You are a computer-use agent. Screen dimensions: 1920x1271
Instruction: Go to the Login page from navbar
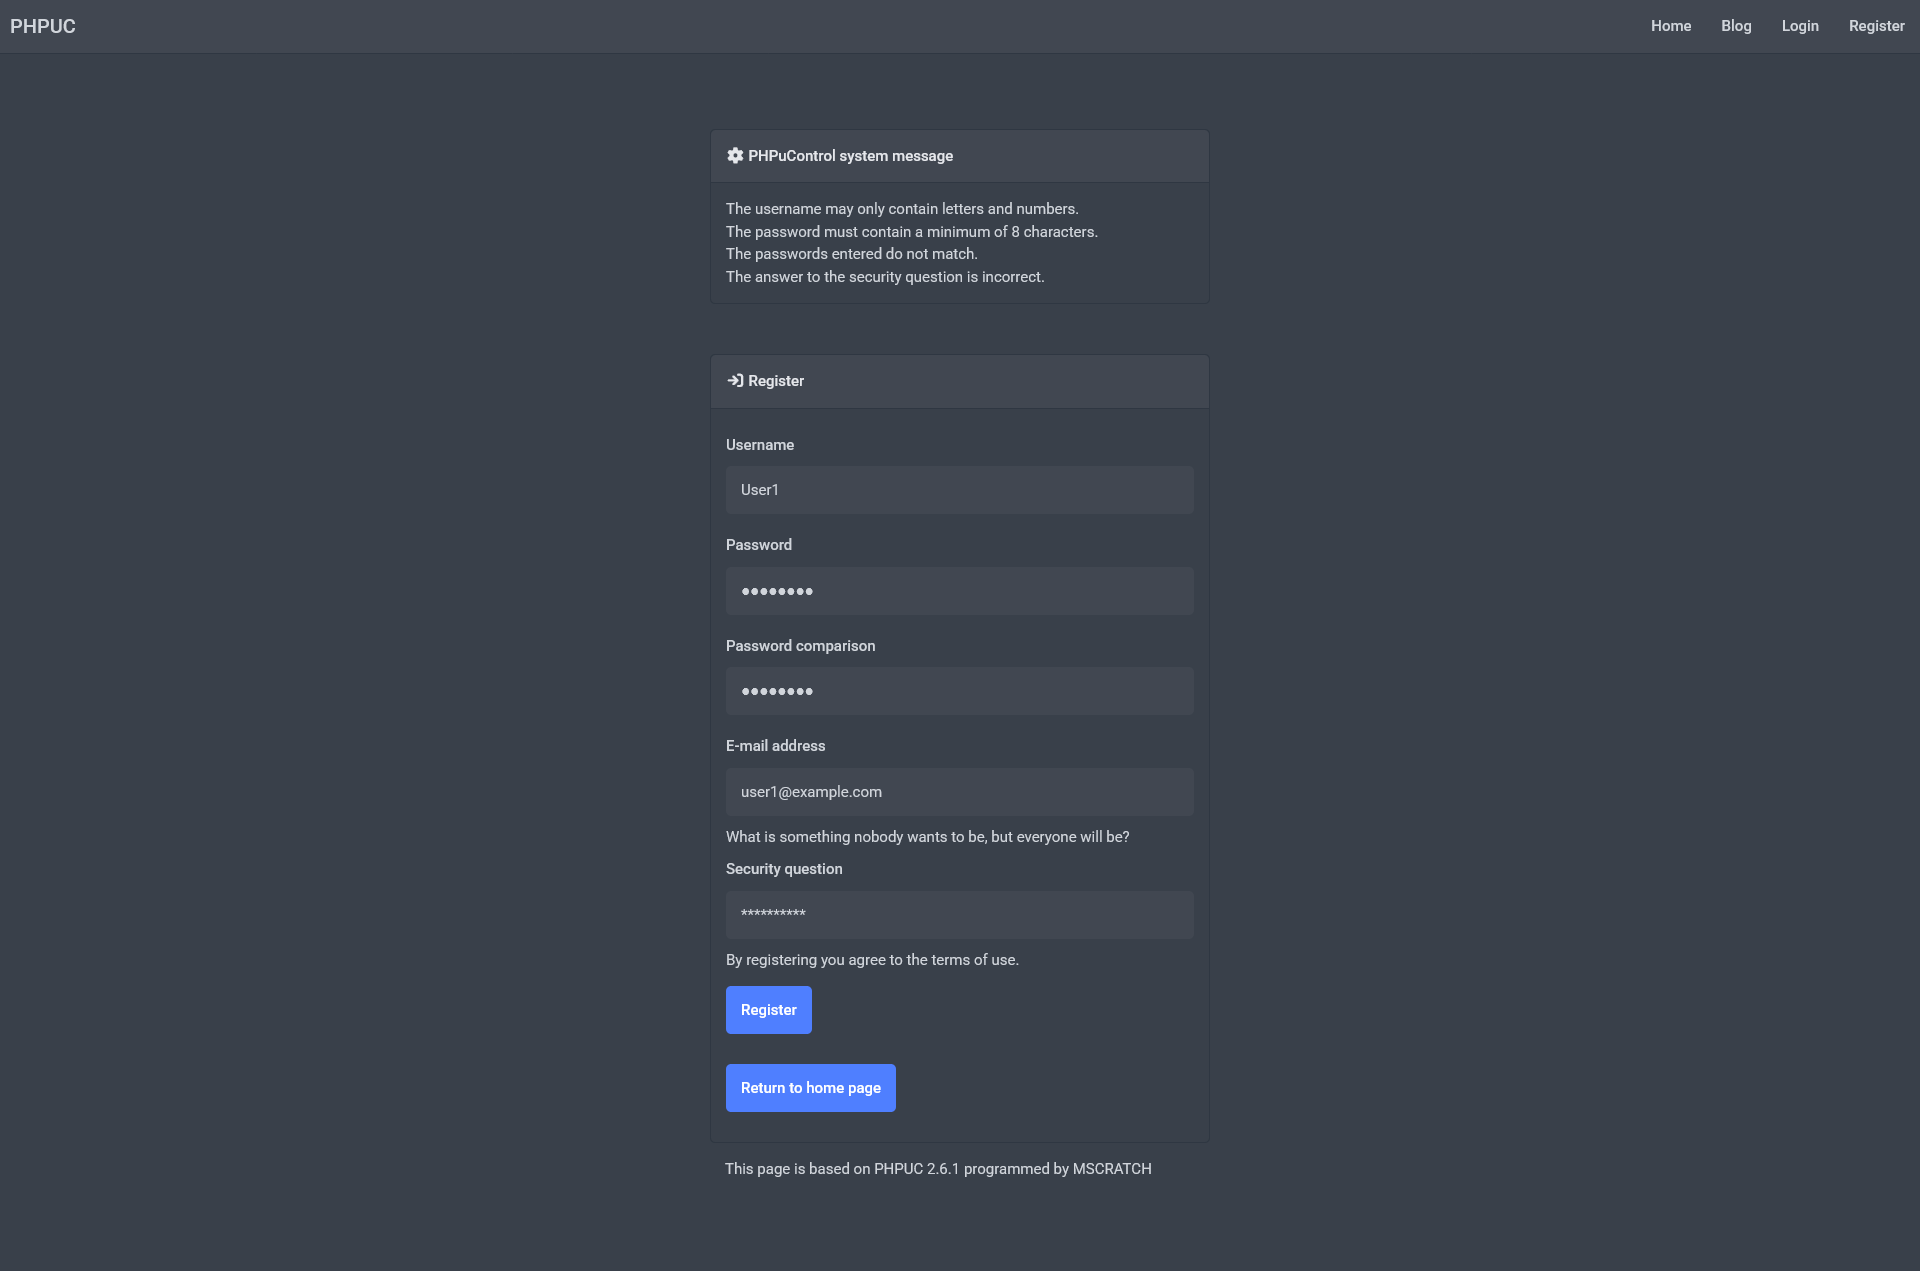pos(1800,26)
